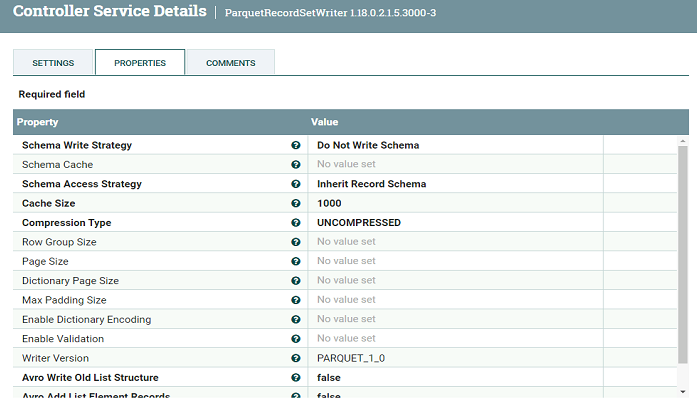Select the Compression Type property name
This screenshot has height=406, width=697.
pyautogui.click(x=67, y=223)
